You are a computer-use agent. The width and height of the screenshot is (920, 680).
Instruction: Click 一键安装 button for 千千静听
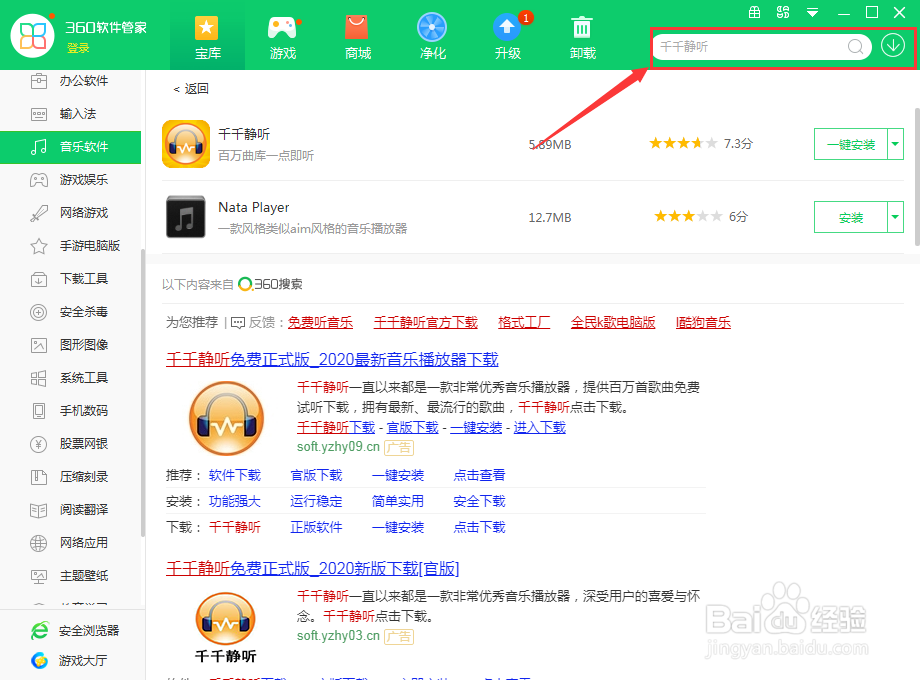[x=850, y=144]
